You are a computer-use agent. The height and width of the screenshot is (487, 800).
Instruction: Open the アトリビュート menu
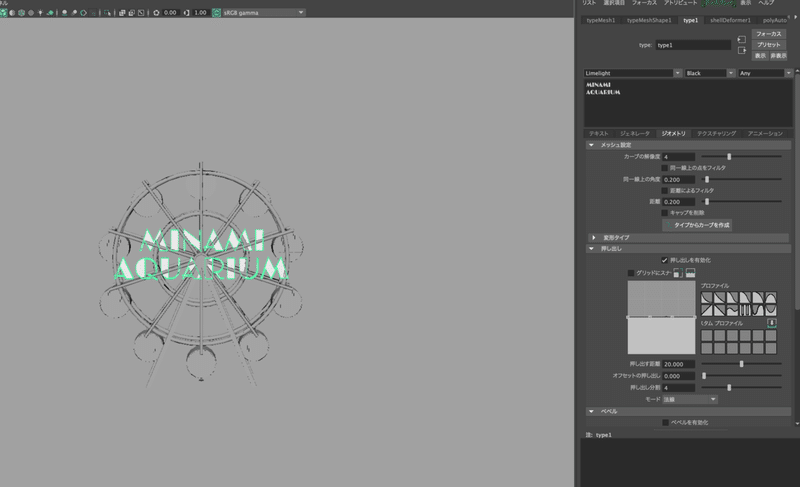pos(680,3)
